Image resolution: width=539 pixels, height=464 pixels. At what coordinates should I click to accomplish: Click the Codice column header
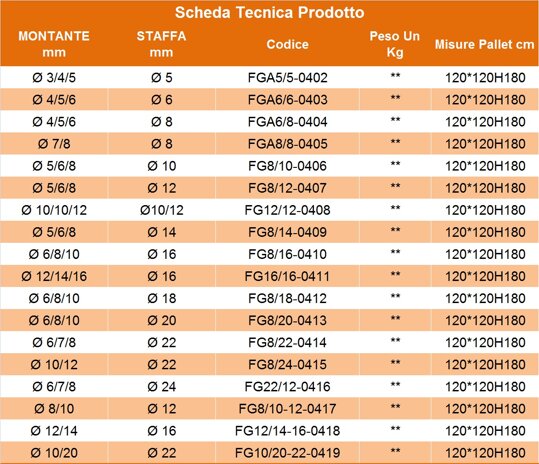click(287, 44)
